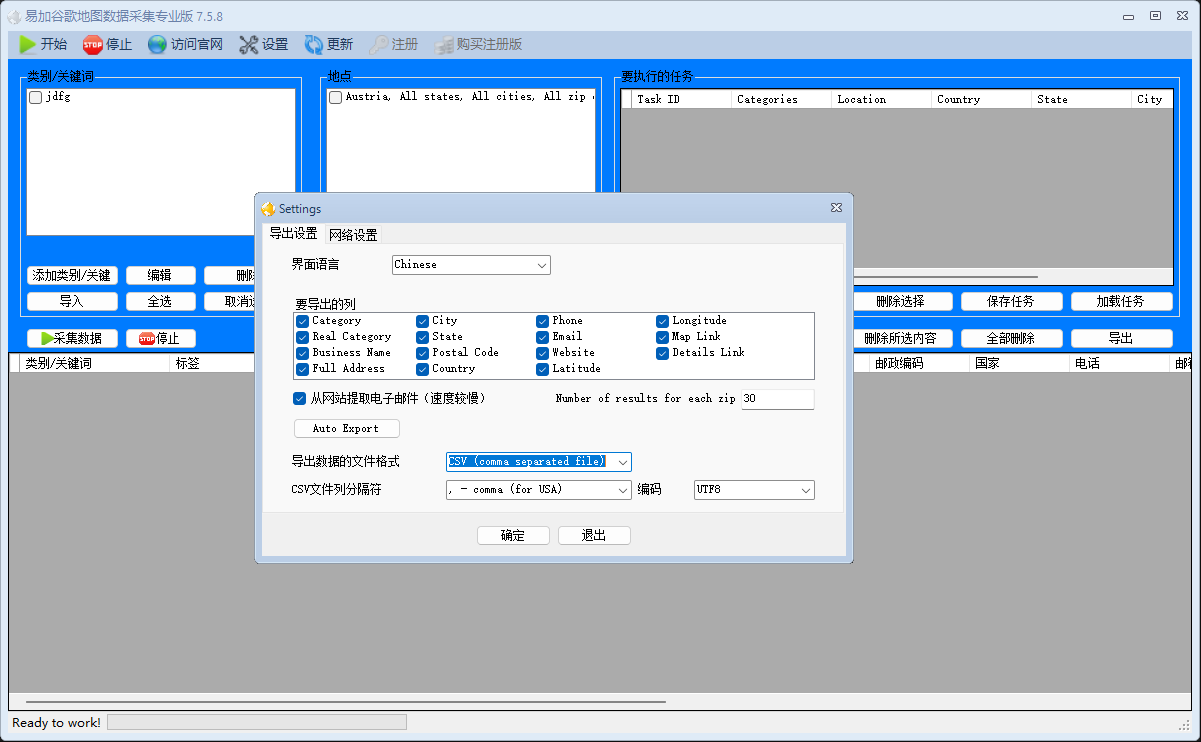
Task: Click the Settings dialog title icon
Action: click(x=268, y=209)
